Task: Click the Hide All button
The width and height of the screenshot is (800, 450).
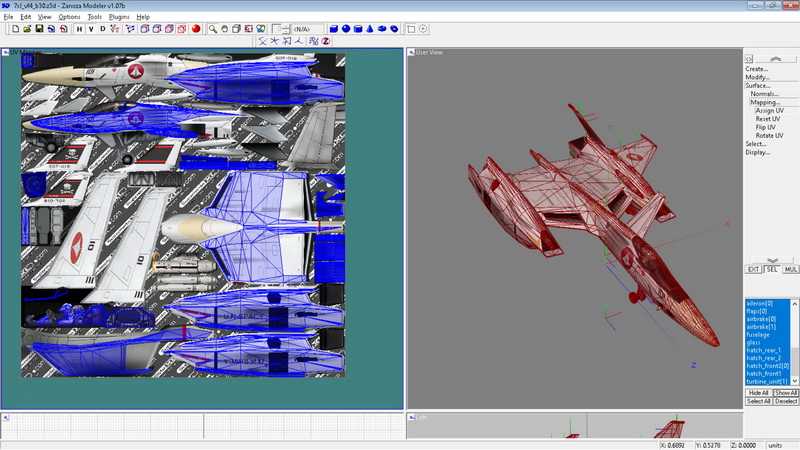Action: tap(758, 393)
